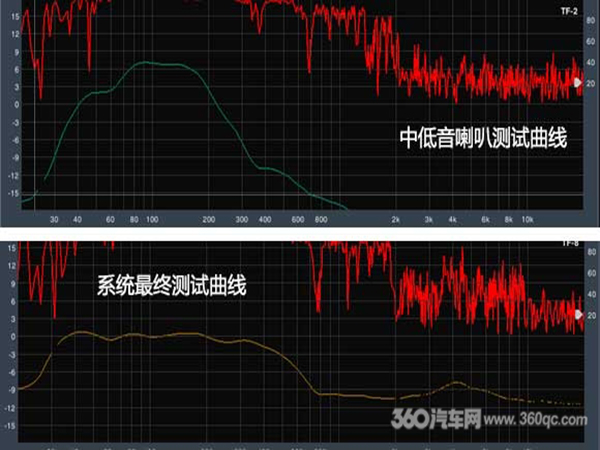This screenshot has height=450, width=600.
Task: Click the 100 Hz frequency axis label
Action: [152, 218]
